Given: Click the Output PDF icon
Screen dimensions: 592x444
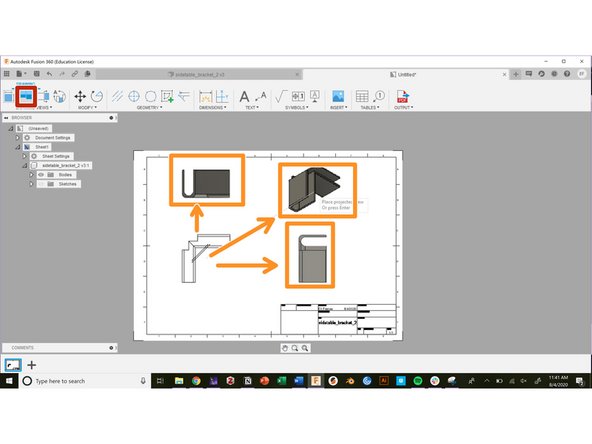Looking at the screenshot, I should point(402,97).
